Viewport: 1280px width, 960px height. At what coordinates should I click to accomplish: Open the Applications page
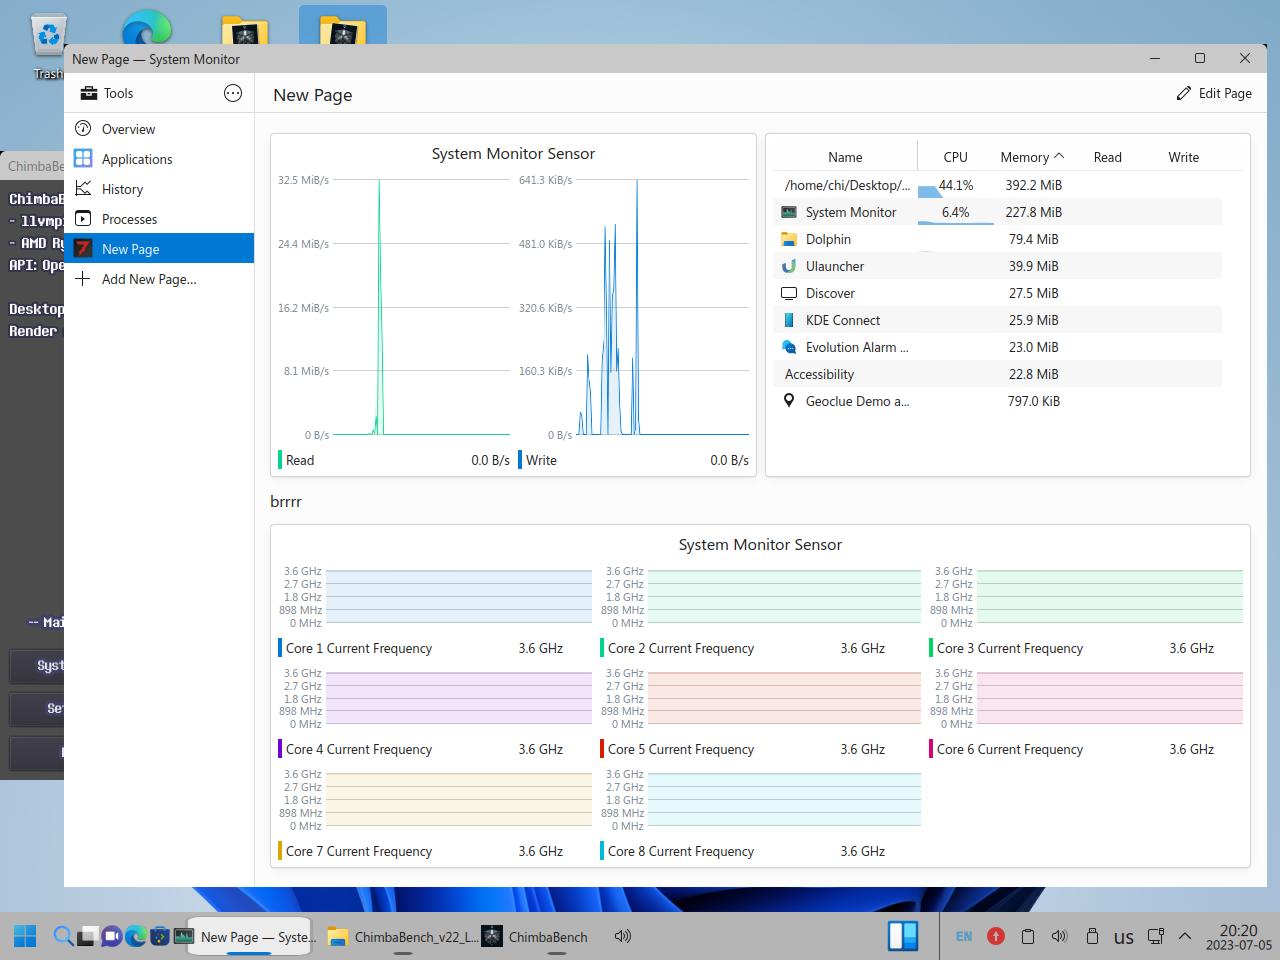click(136, 159)
